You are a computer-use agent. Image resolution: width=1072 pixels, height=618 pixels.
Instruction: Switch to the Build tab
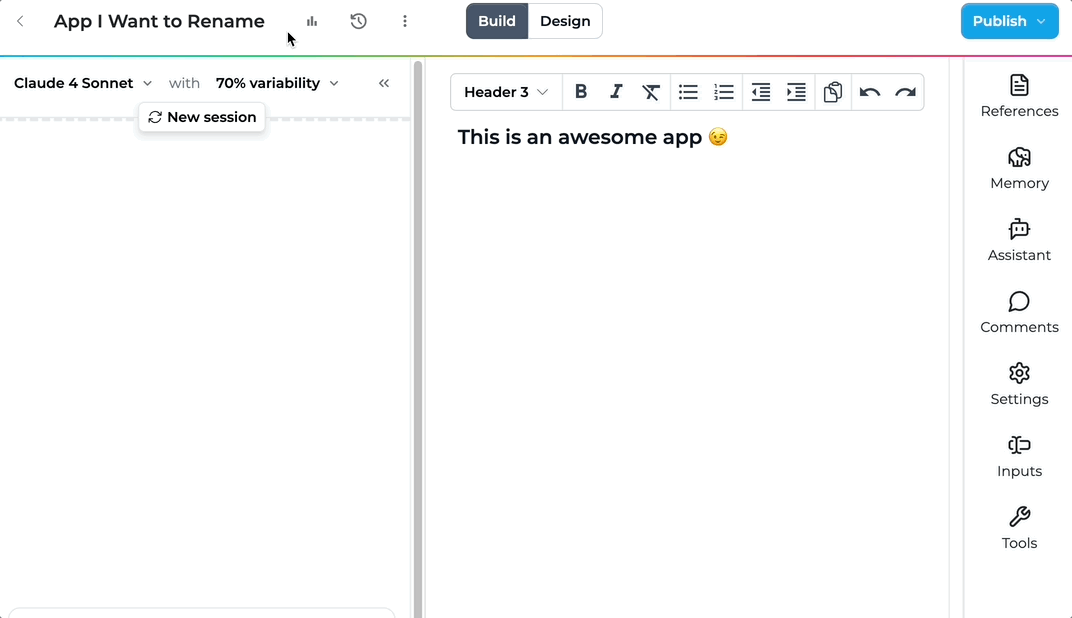497,21
